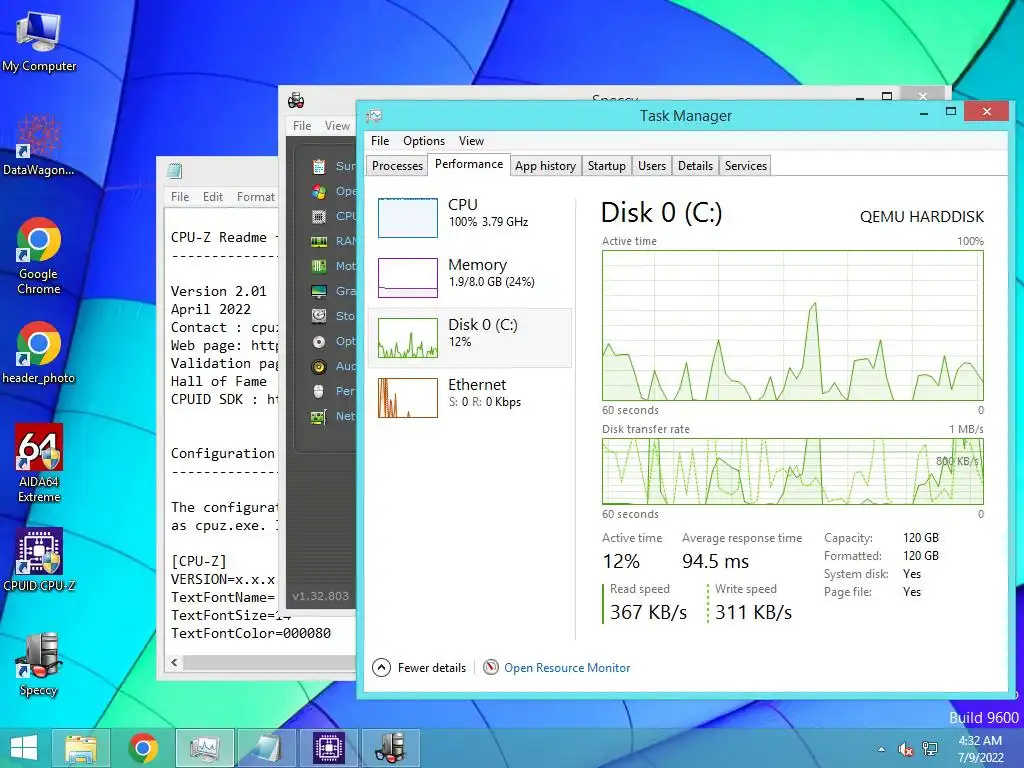
Task: Click the Graphics monitor icon in Speccy
Action: point(319,291)
